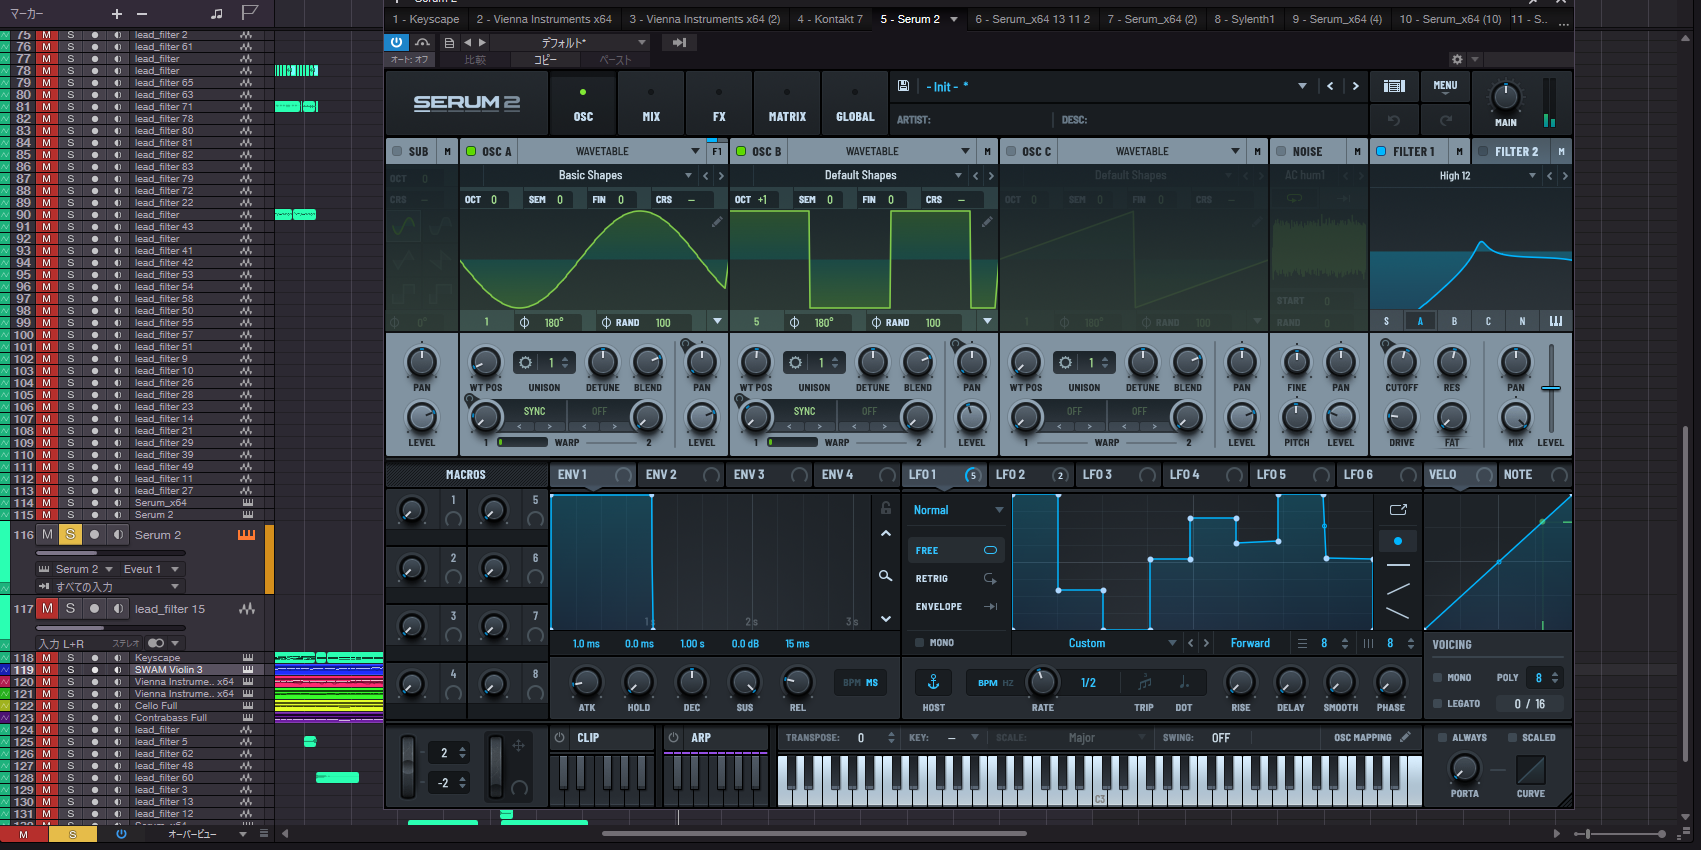
Task: Click the music note icon in track header
Action: (x=217, y=13)
